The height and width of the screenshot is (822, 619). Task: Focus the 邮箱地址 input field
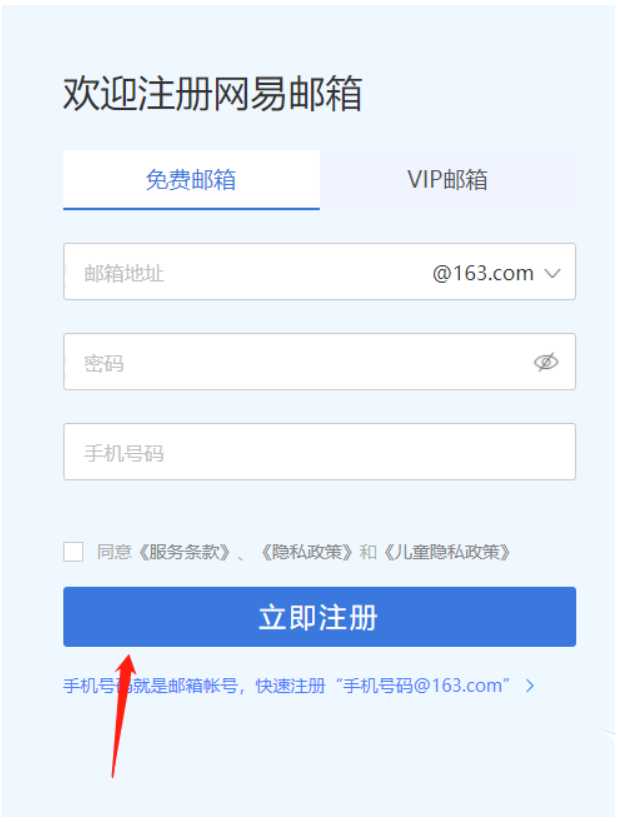(x=246, y=272)
